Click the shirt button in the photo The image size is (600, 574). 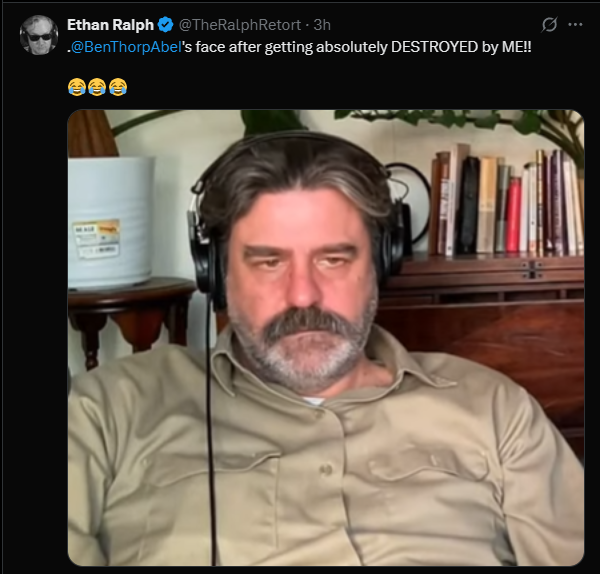point(326,469)
